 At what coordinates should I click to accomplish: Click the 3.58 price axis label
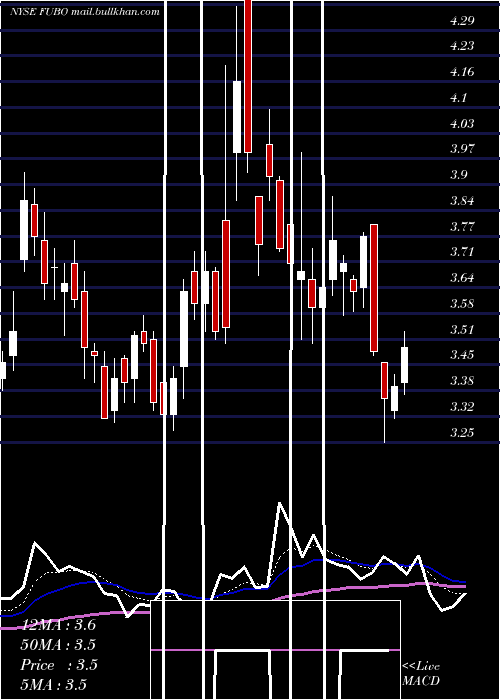462,304
